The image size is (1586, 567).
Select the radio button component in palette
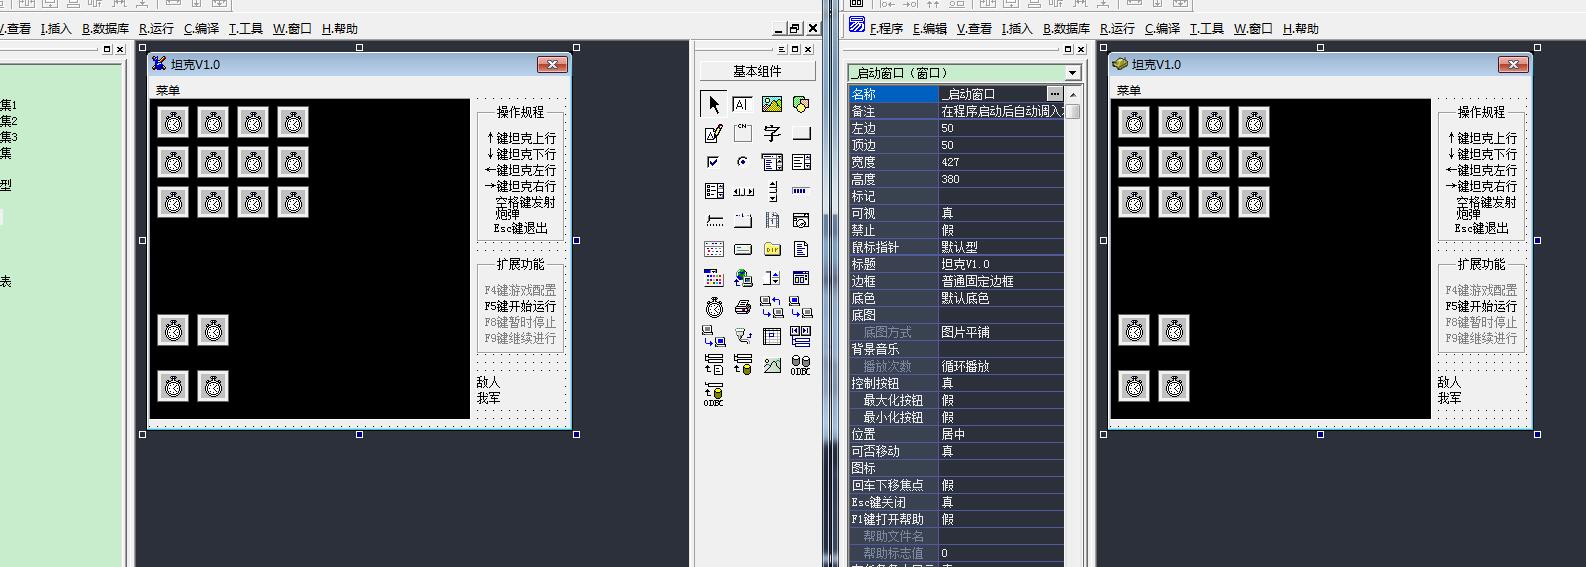tap(743, 162)
